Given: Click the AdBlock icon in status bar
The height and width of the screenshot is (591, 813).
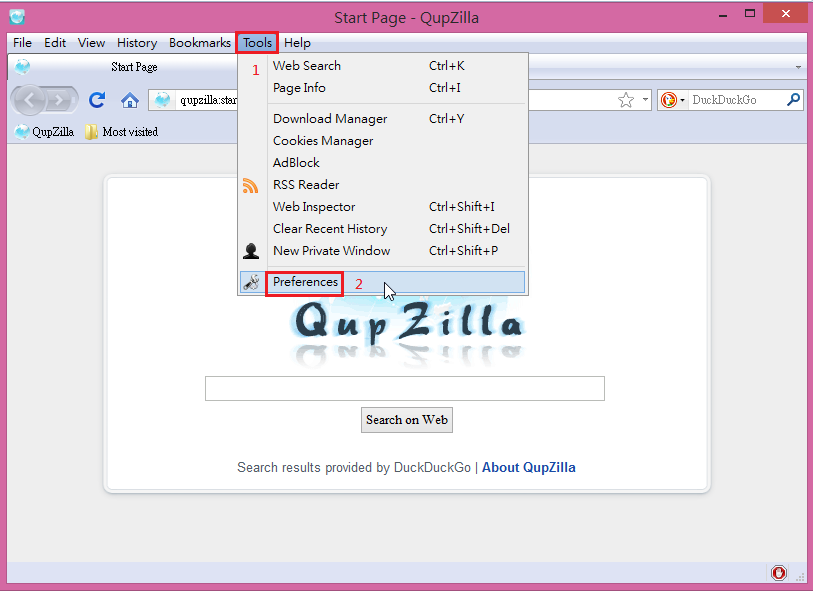Looking at the screenshot, I should click(778, 573).
